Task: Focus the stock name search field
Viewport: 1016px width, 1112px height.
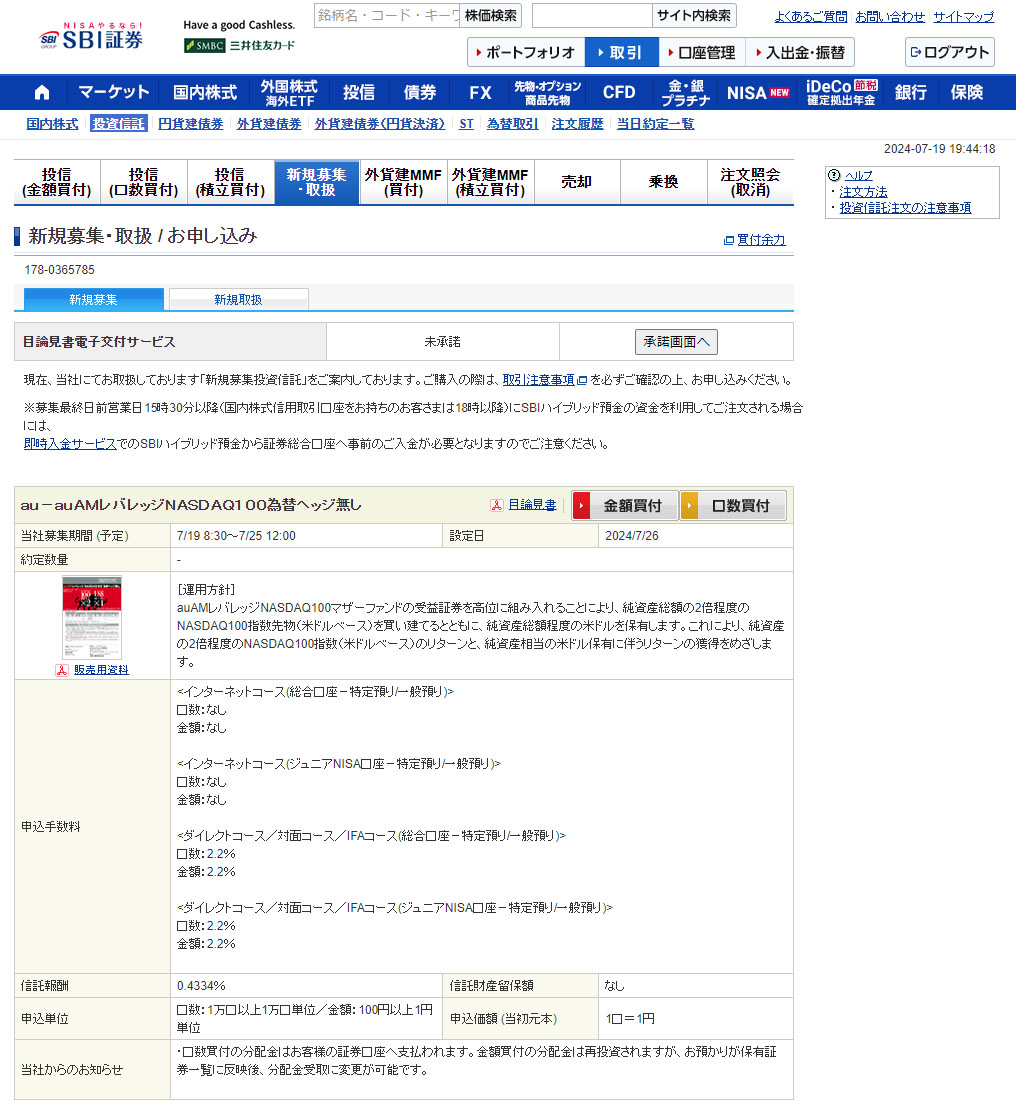Action: click(386, 16)
